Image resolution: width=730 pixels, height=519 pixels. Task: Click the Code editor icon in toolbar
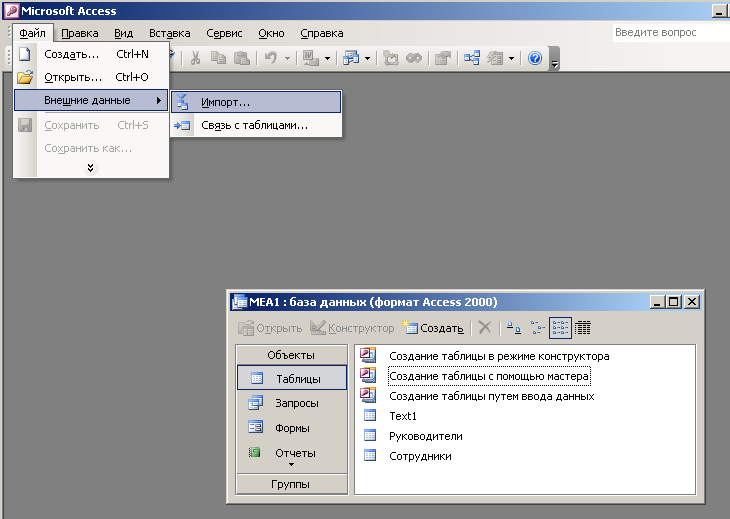tap(391, 58)
